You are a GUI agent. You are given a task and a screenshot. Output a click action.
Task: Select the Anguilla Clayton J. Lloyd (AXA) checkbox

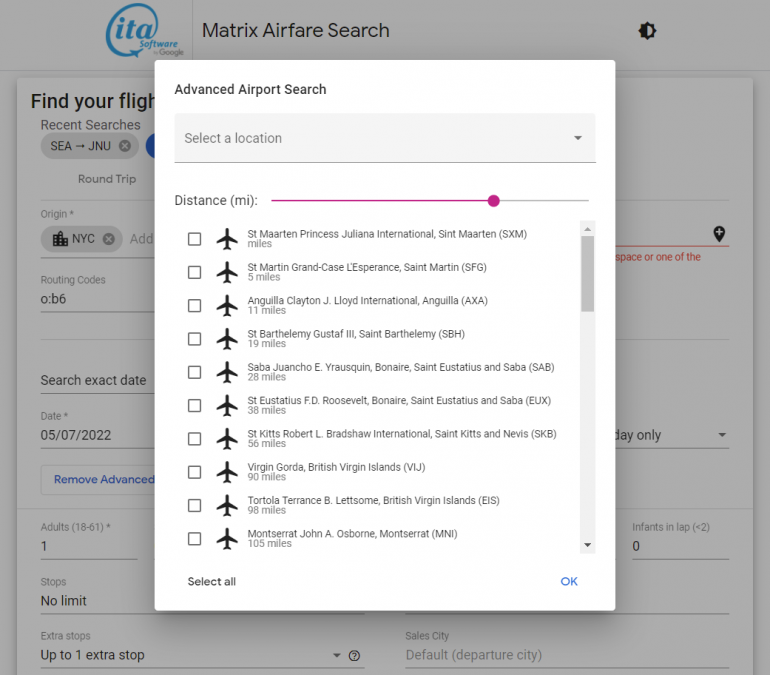tap(194, 306)
